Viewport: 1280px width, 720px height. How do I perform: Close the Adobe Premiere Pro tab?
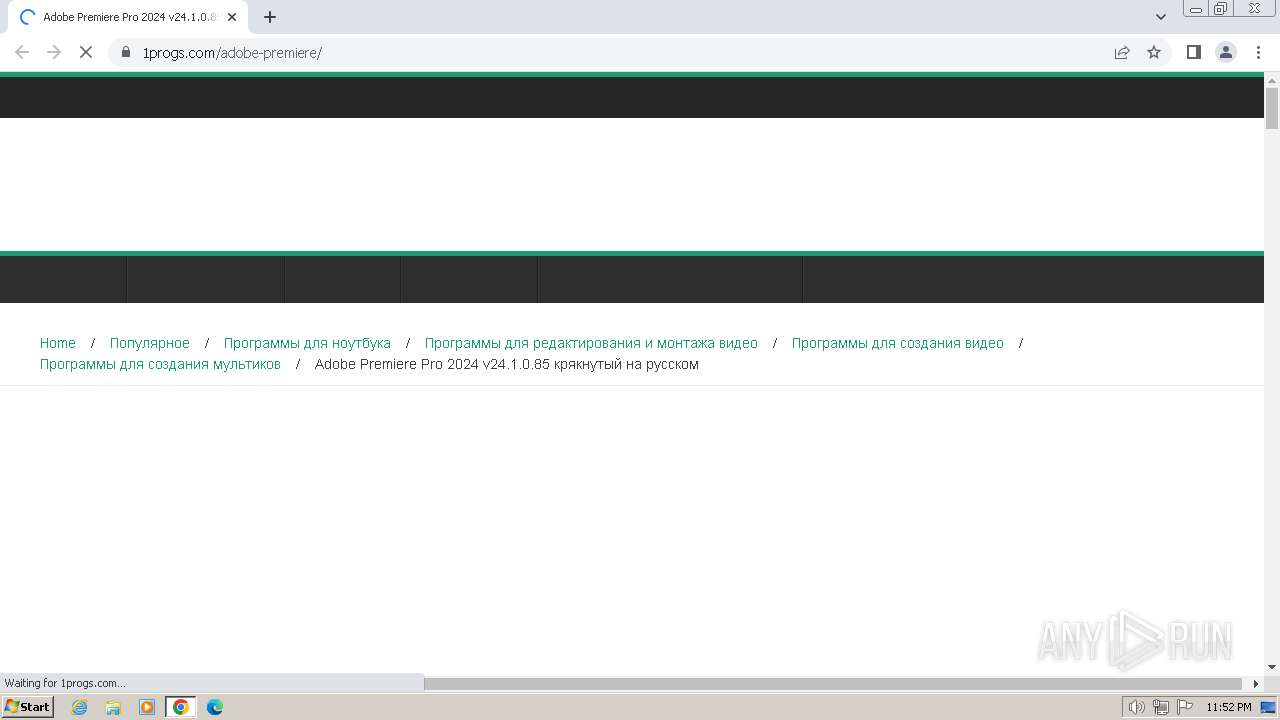232,17
